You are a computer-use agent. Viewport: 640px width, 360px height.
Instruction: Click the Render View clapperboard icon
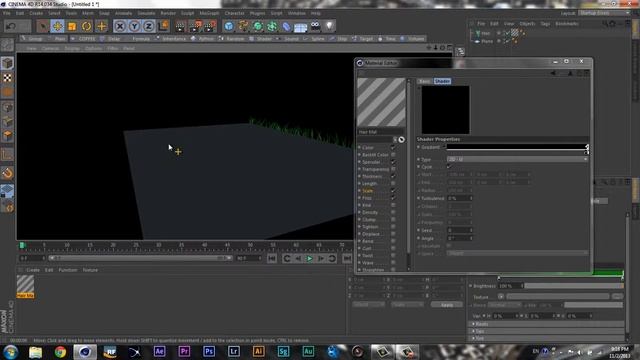pyautogui.click(x=180, y=27)
